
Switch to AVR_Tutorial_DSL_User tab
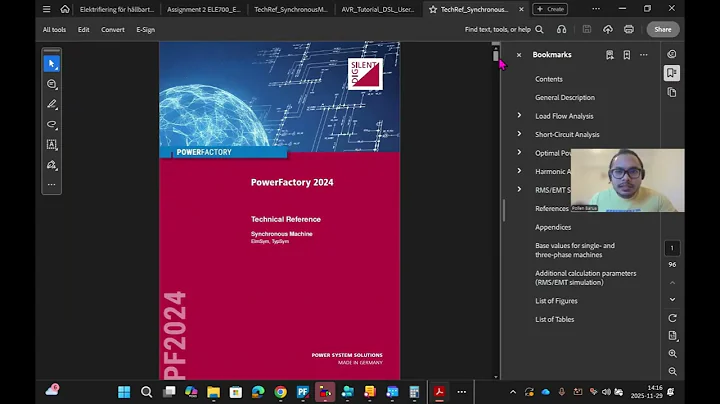[377, 9]
